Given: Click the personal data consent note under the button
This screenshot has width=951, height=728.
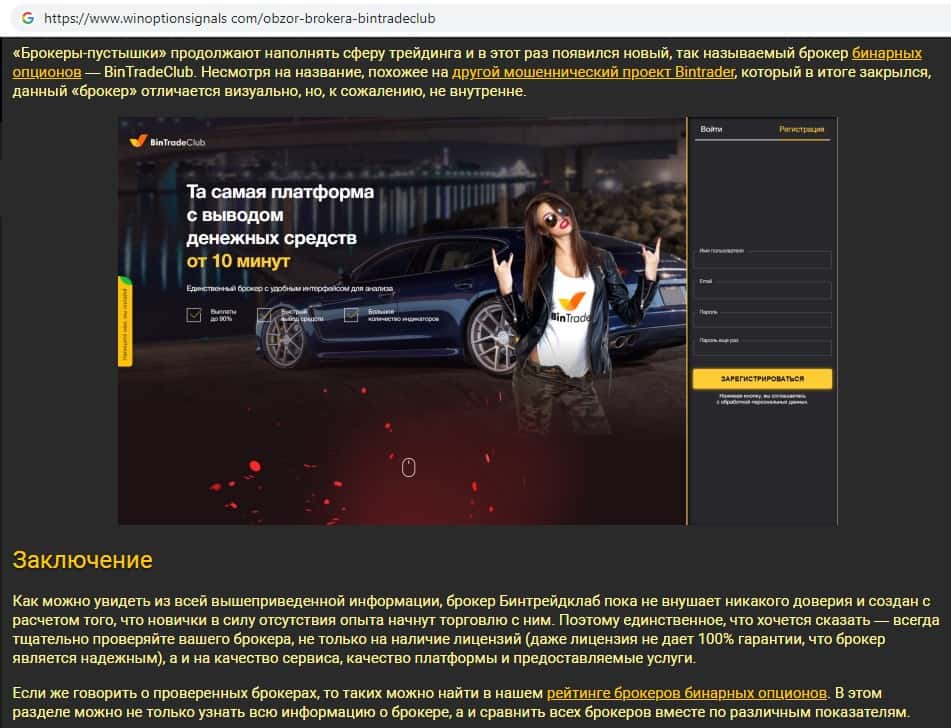Looking at the screenshot, I should pyautogui.click(x=762, y=399).
